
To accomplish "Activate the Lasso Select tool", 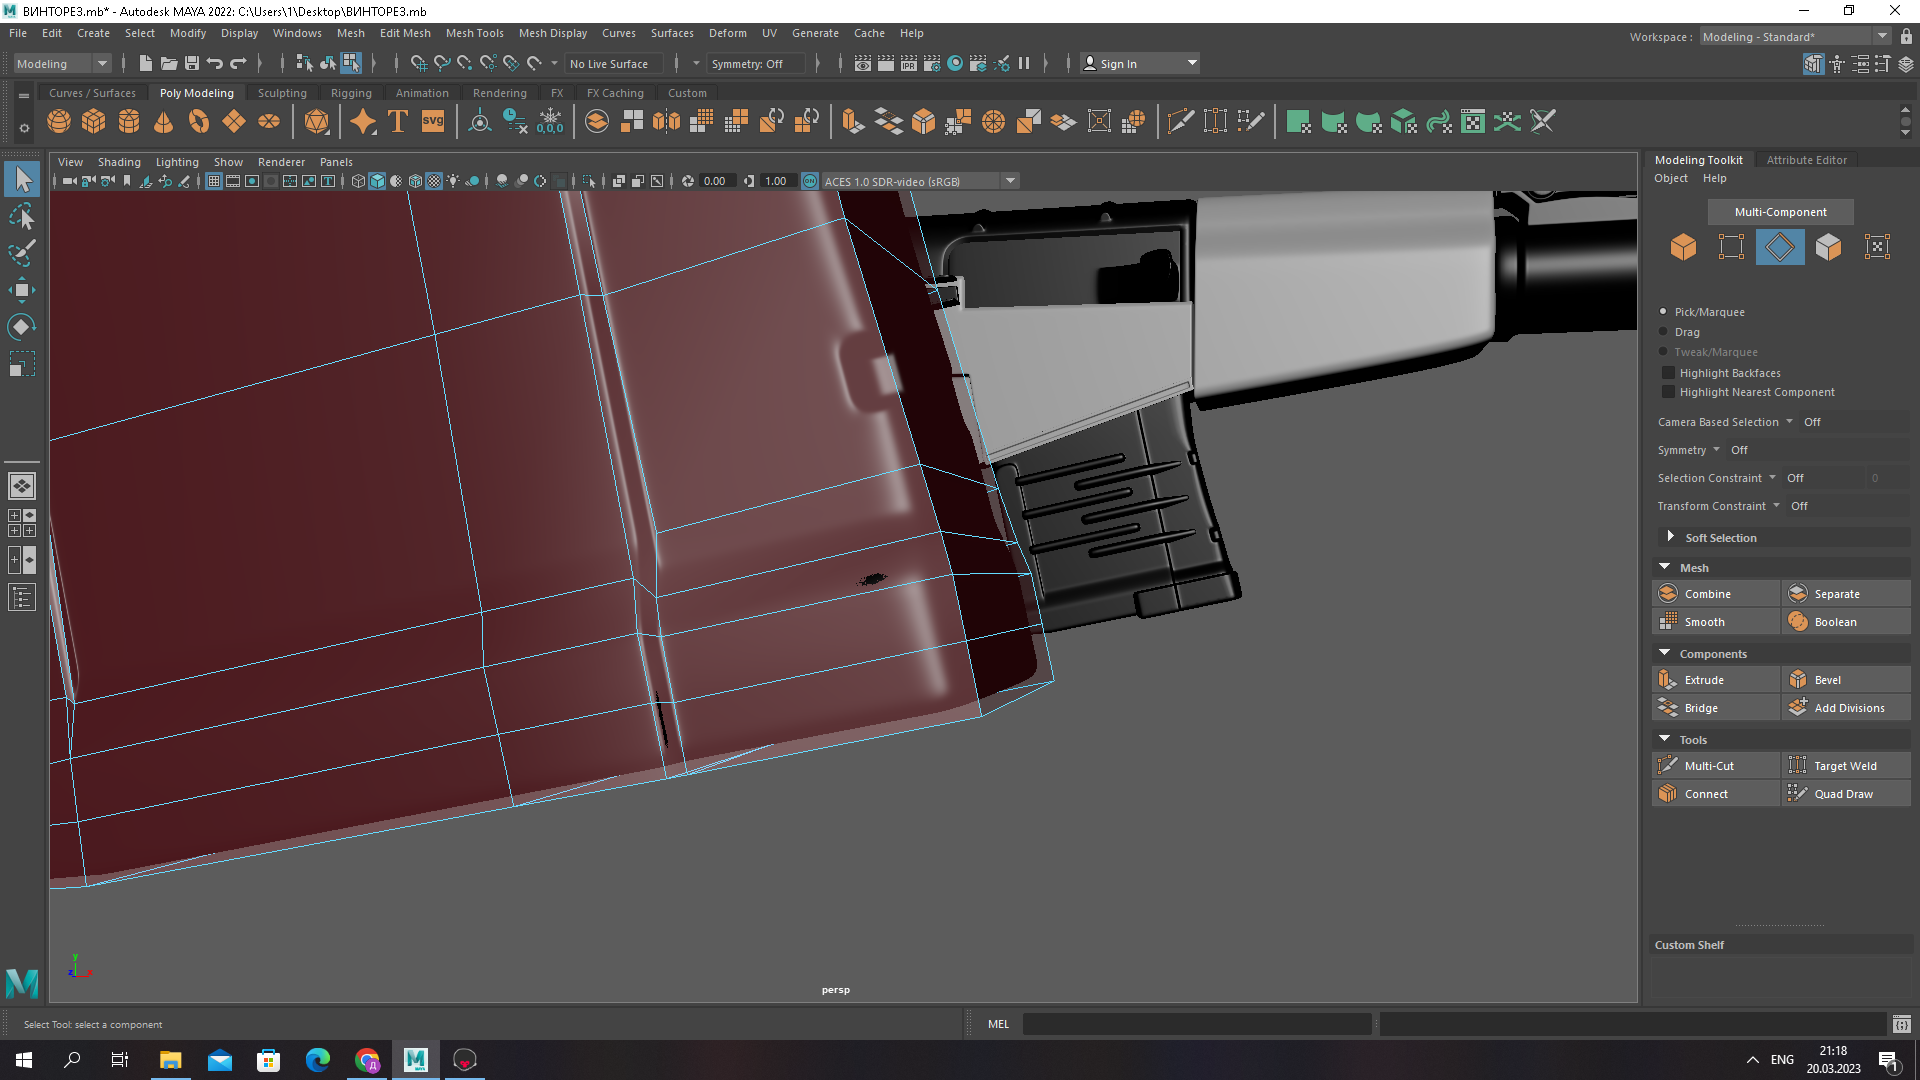I will (22, 216).
